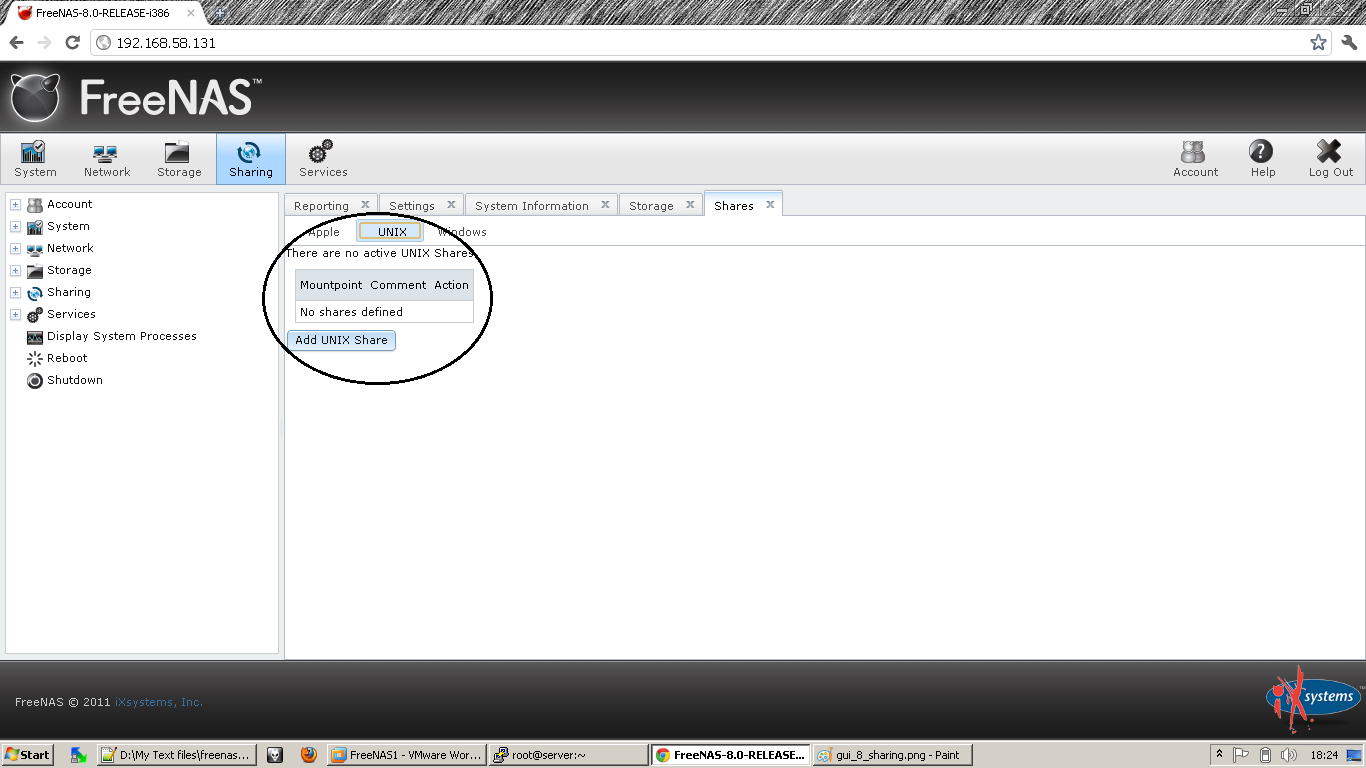Click Shutdown in the sidebar tree
Viewport: 1366px width, 768px height.
pyautogui.click(x=74, y=380)
